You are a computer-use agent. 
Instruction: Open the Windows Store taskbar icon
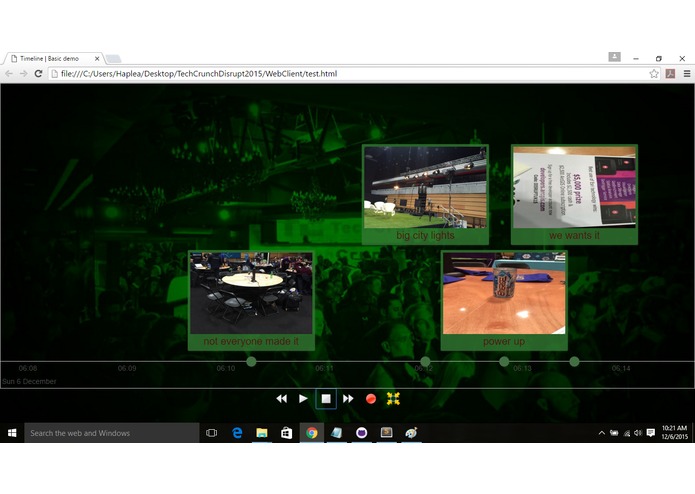click(x=287, y=433)
